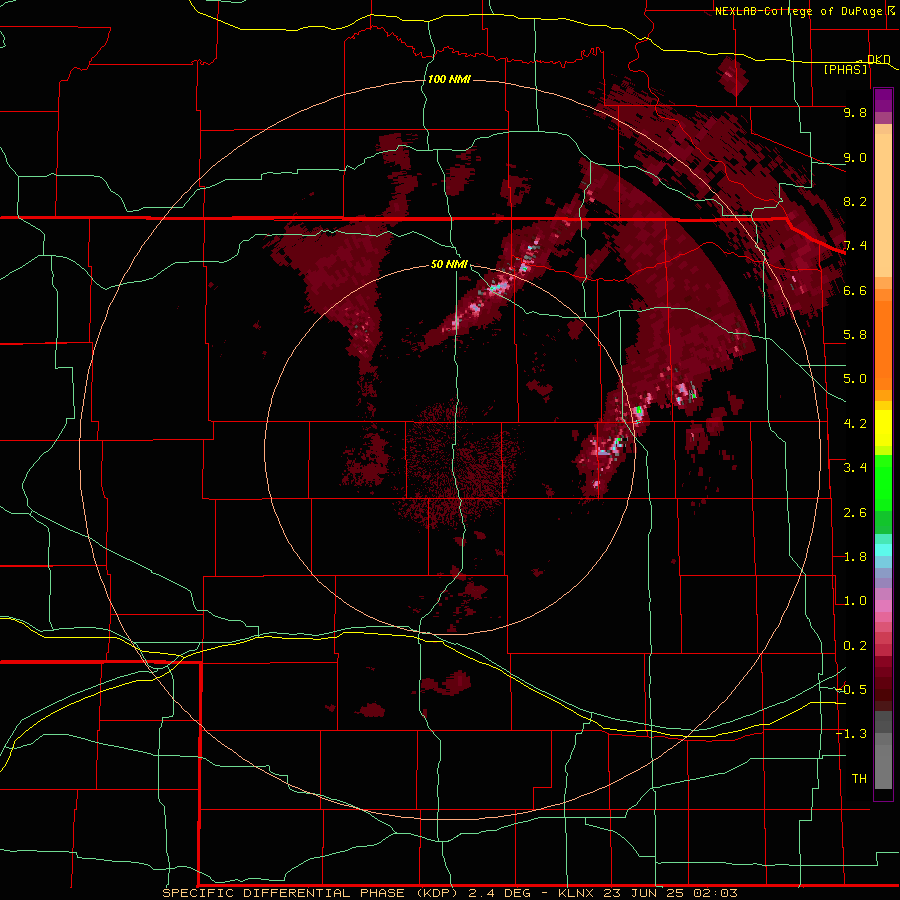900x900 pixels.
Task: Click the Specific Differential Phase (KDP) title text
Action: coord(311,893)
